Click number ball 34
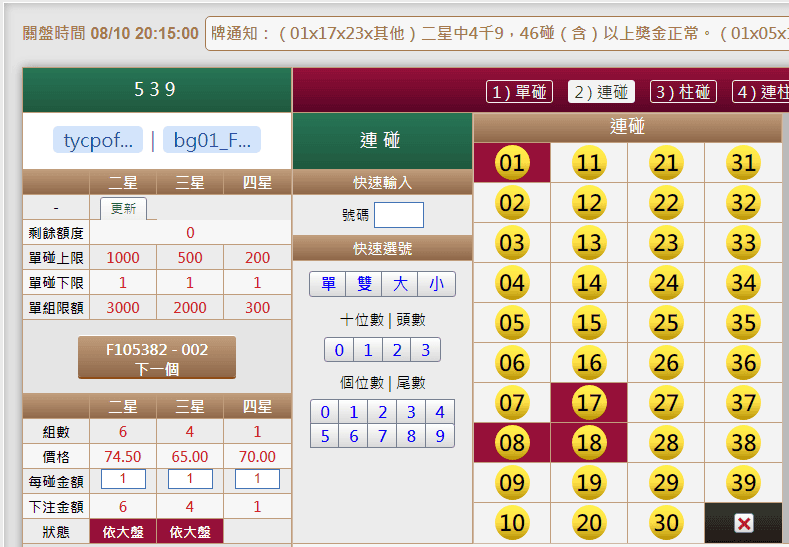The image size is (789, 547). coord(744,283)
